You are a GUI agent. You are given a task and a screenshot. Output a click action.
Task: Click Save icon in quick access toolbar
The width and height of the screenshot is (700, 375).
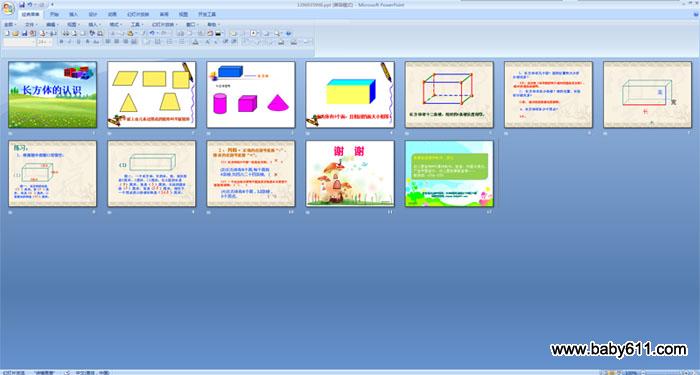click(22, 4)
